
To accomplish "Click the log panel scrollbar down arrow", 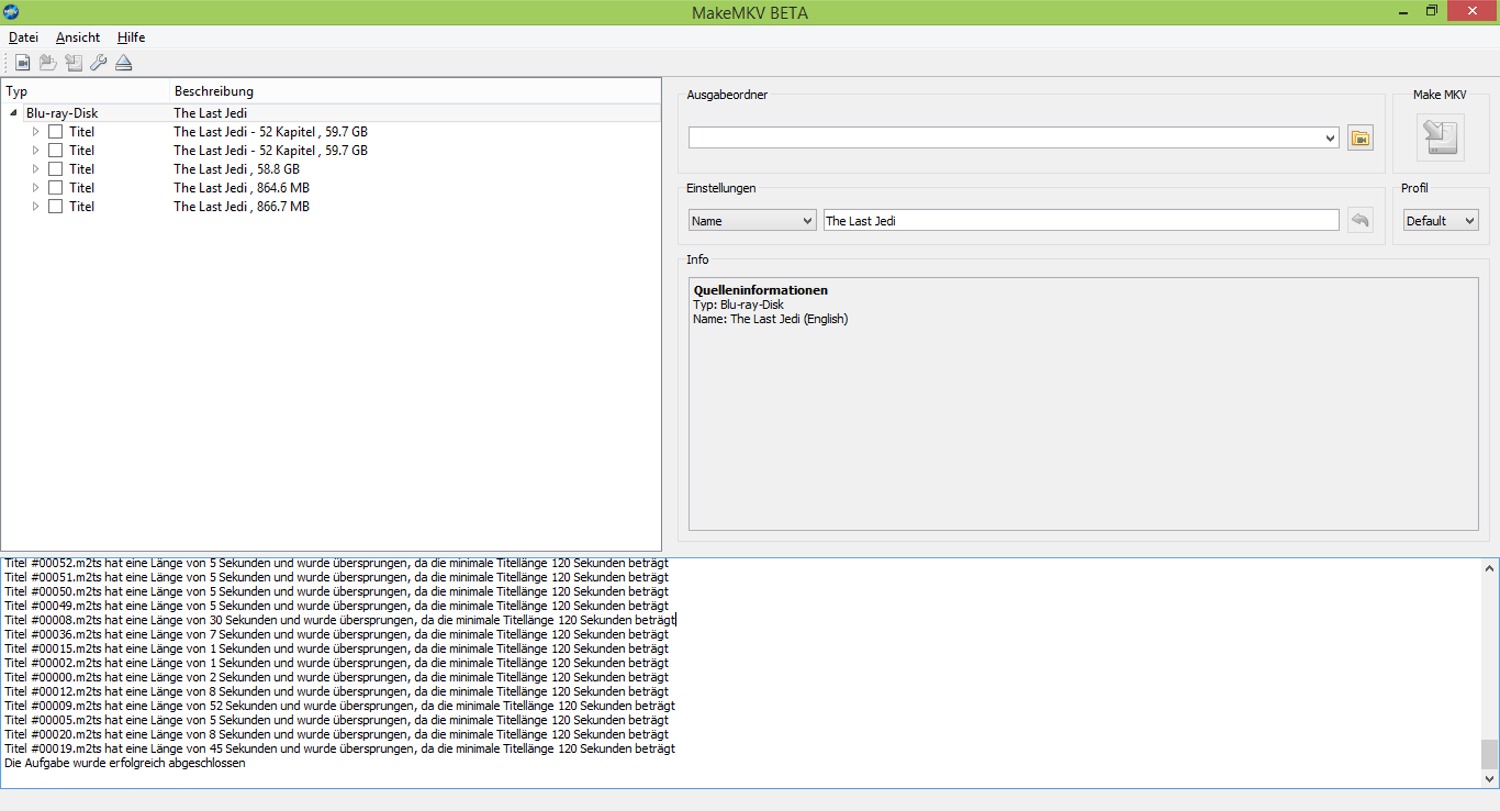I will click(1490, 779).
